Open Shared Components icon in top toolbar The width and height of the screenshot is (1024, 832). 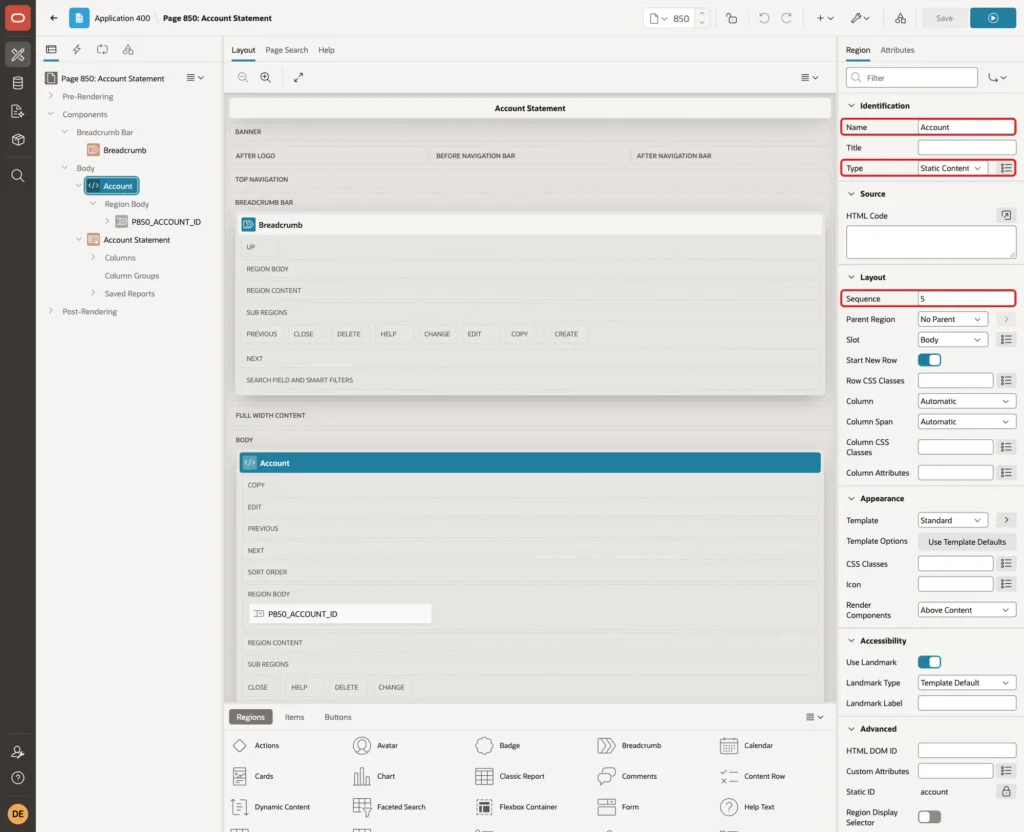pos(900,18)
